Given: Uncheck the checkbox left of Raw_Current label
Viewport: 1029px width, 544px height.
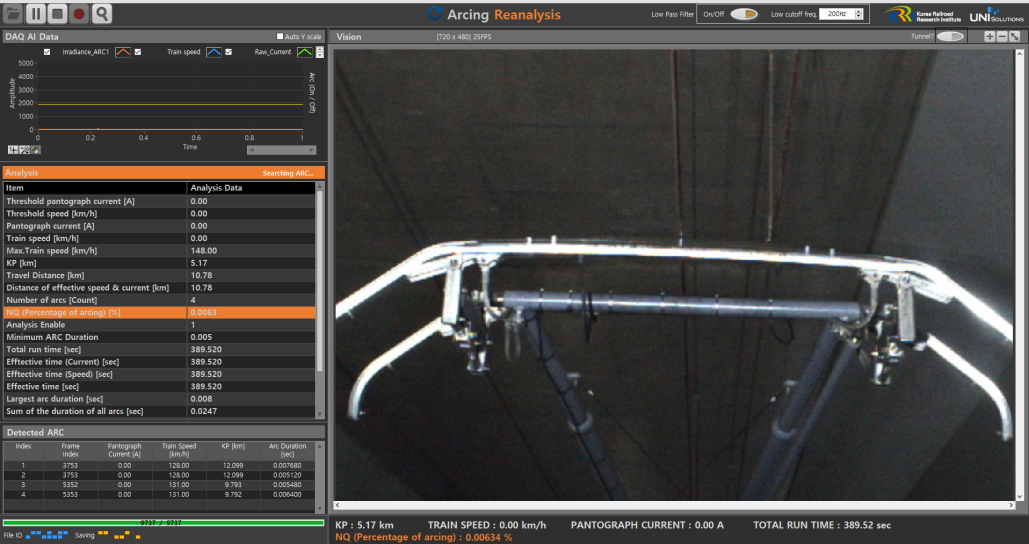Looking at the screenshot, I should coord(228,52).
